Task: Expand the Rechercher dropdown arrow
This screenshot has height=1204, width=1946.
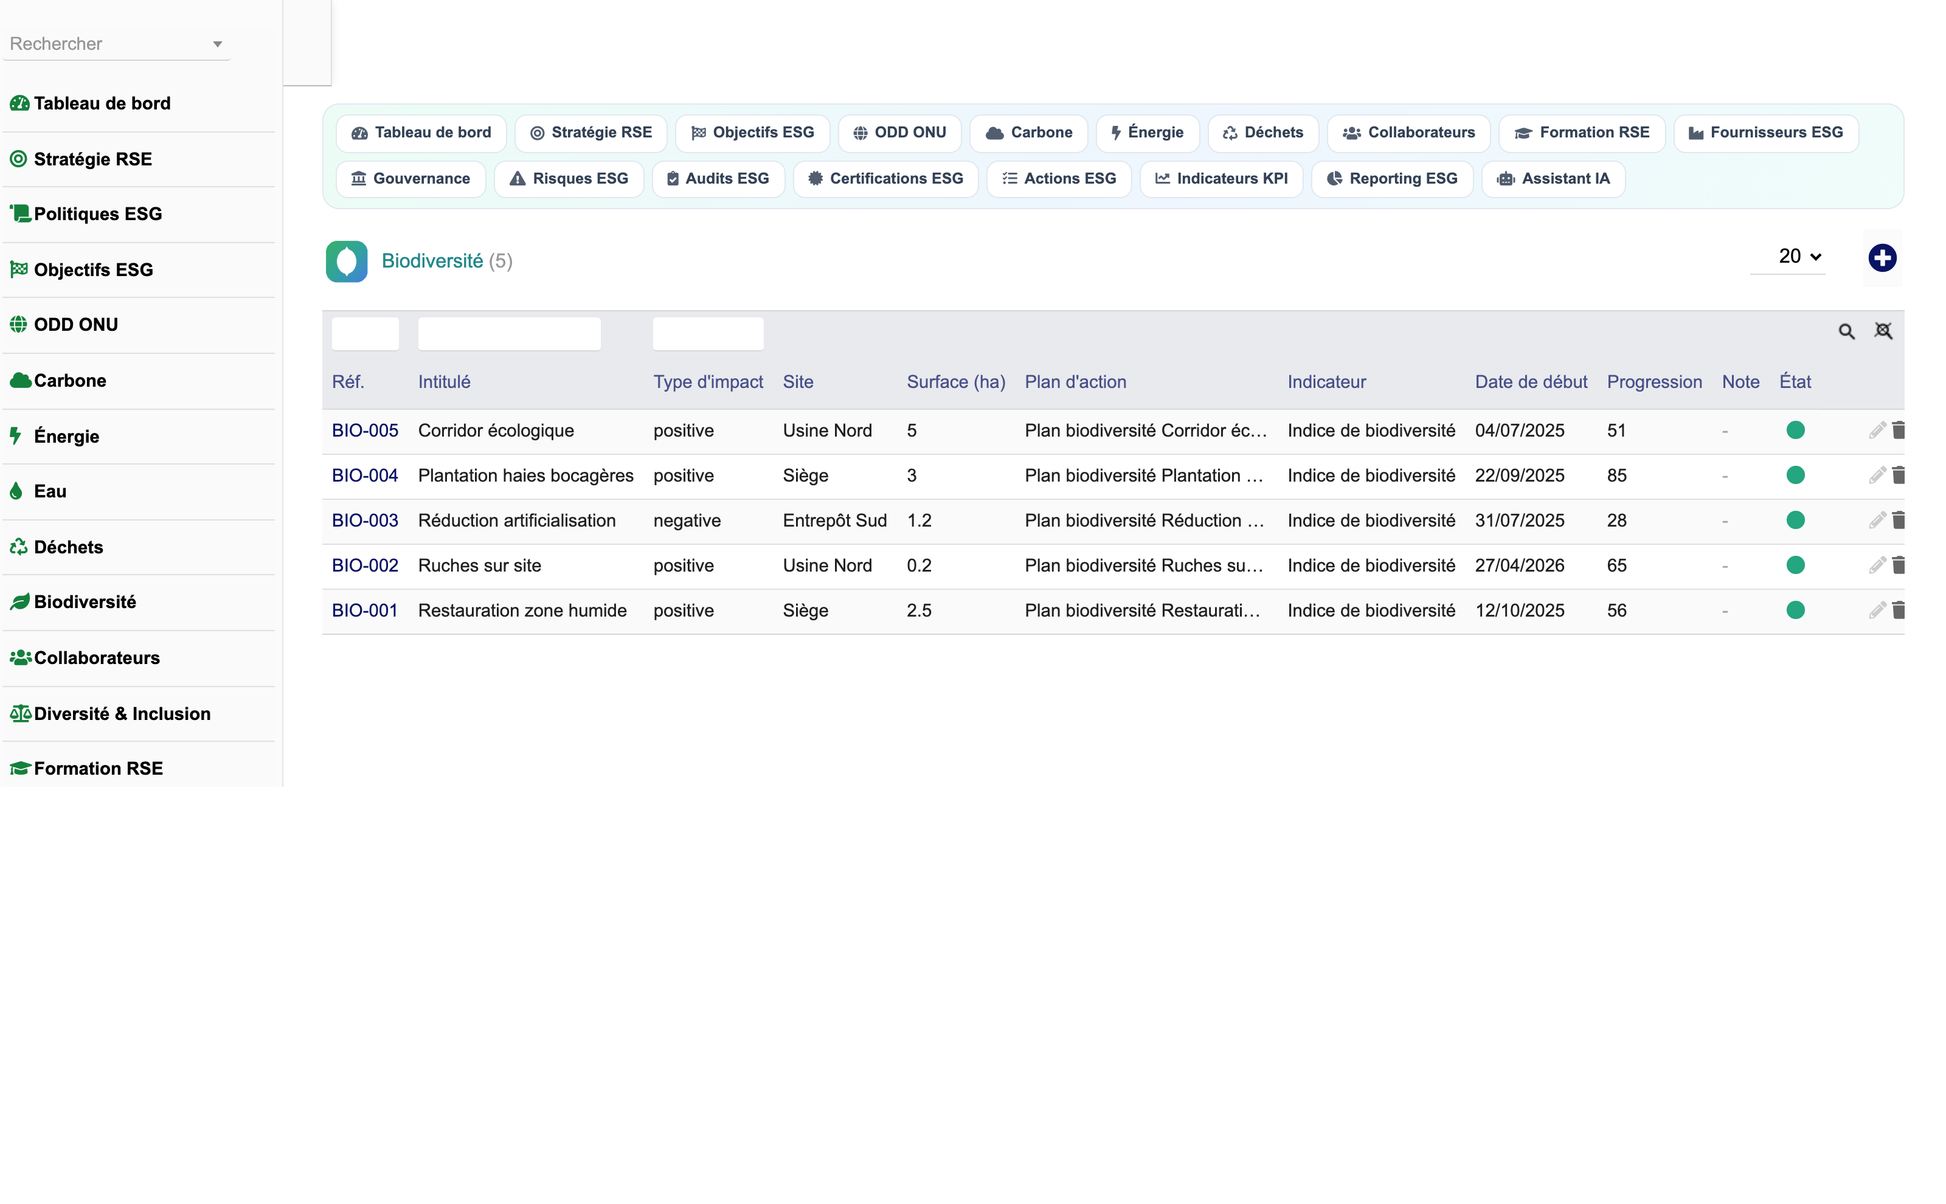Action: click(x=217, y=44)
